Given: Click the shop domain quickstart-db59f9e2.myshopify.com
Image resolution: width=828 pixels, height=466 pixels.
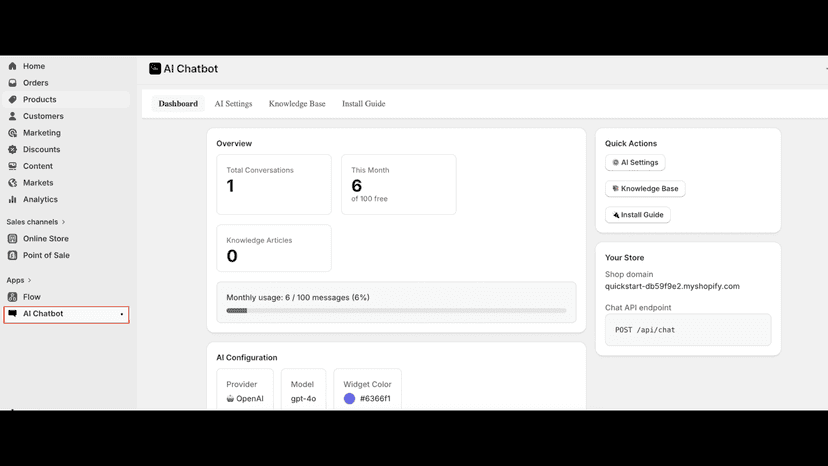Looking at the screenshot, I should [672, 286].
